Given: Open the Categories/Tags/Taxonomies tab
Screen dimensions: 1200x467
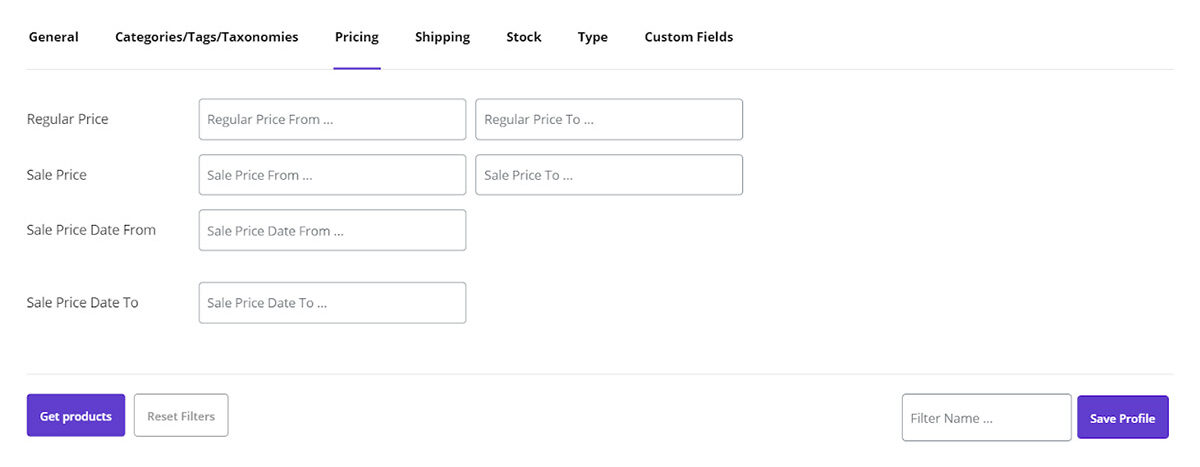Looking at the screenshot, I should click(x=206, y=37).
